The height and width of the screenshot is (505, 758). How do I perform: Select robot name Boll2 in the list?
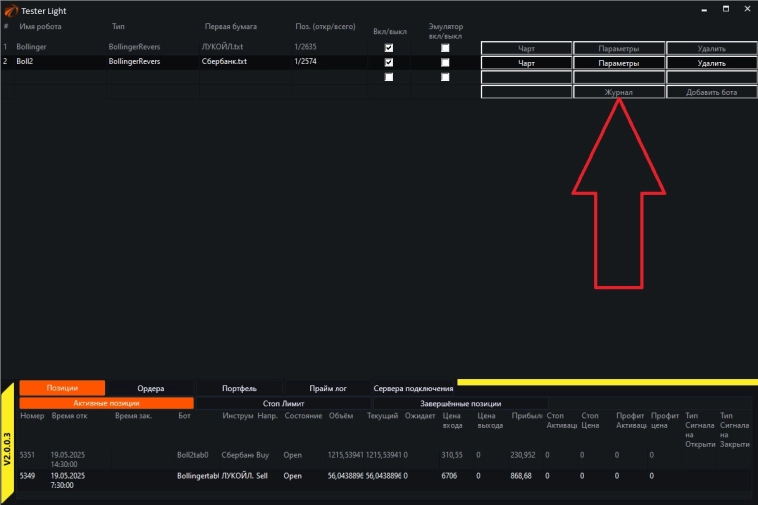pyautogui.click(x=25, y=61)
